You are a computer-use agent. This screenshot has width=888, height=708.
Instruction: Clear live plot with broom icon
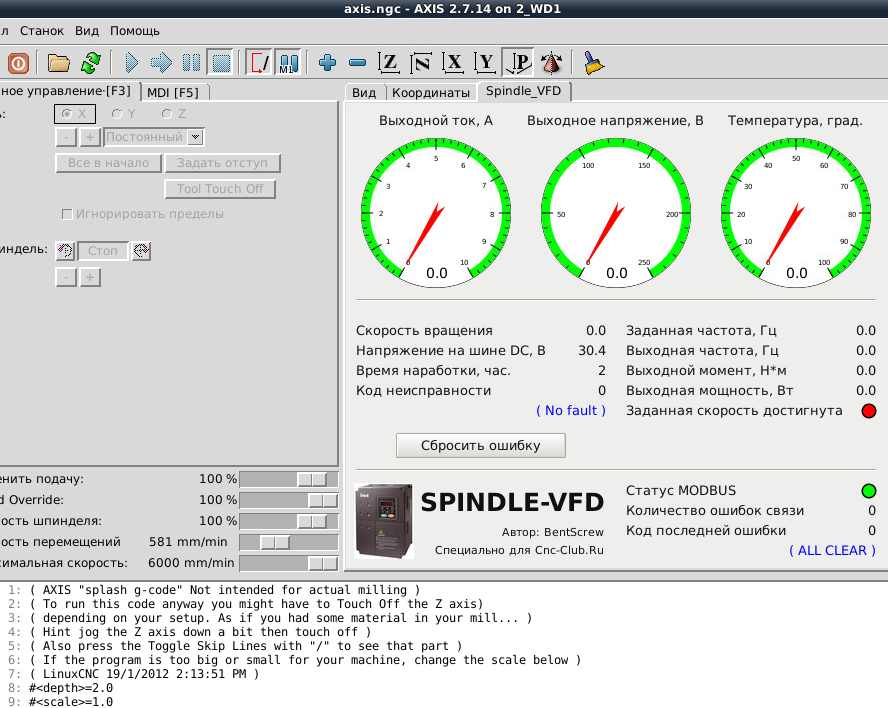tap(593, 62)
